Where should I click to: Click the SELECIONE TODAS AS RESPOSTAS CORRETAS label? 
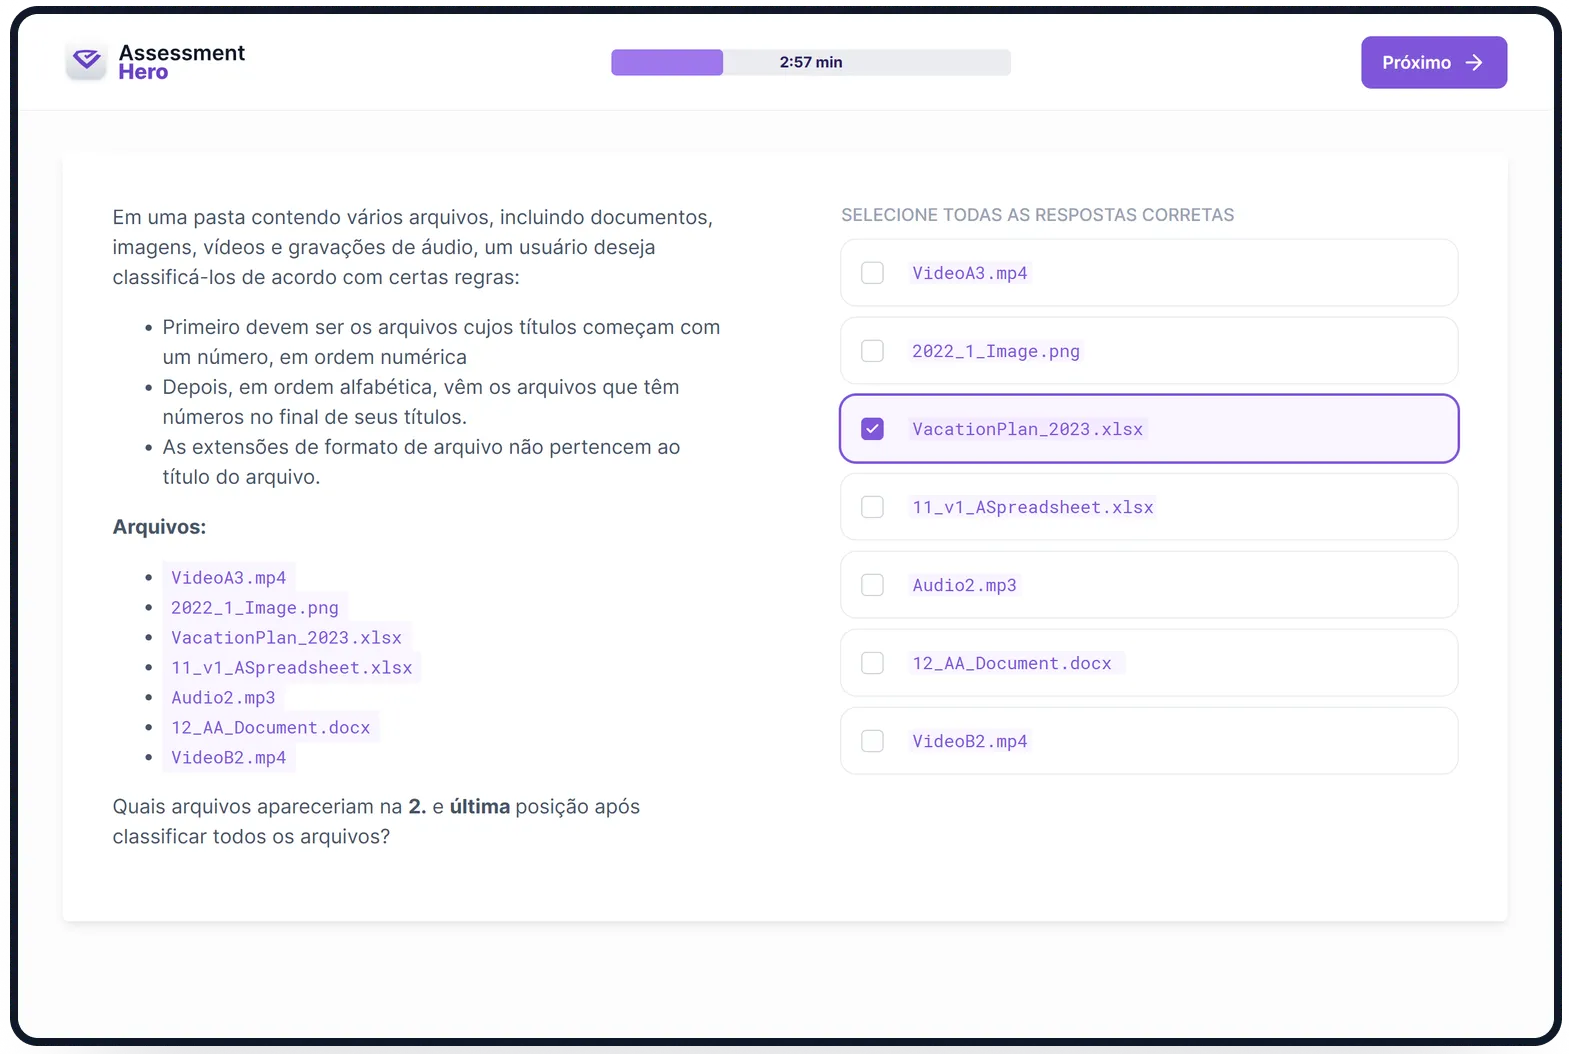click(x=1037, y=215)
